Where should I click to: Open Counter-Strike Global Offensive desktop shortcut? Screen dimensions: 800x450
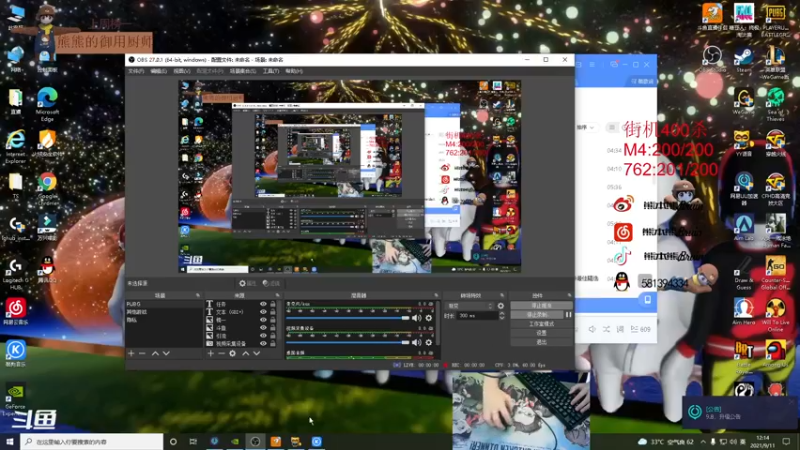click(775, 272)
